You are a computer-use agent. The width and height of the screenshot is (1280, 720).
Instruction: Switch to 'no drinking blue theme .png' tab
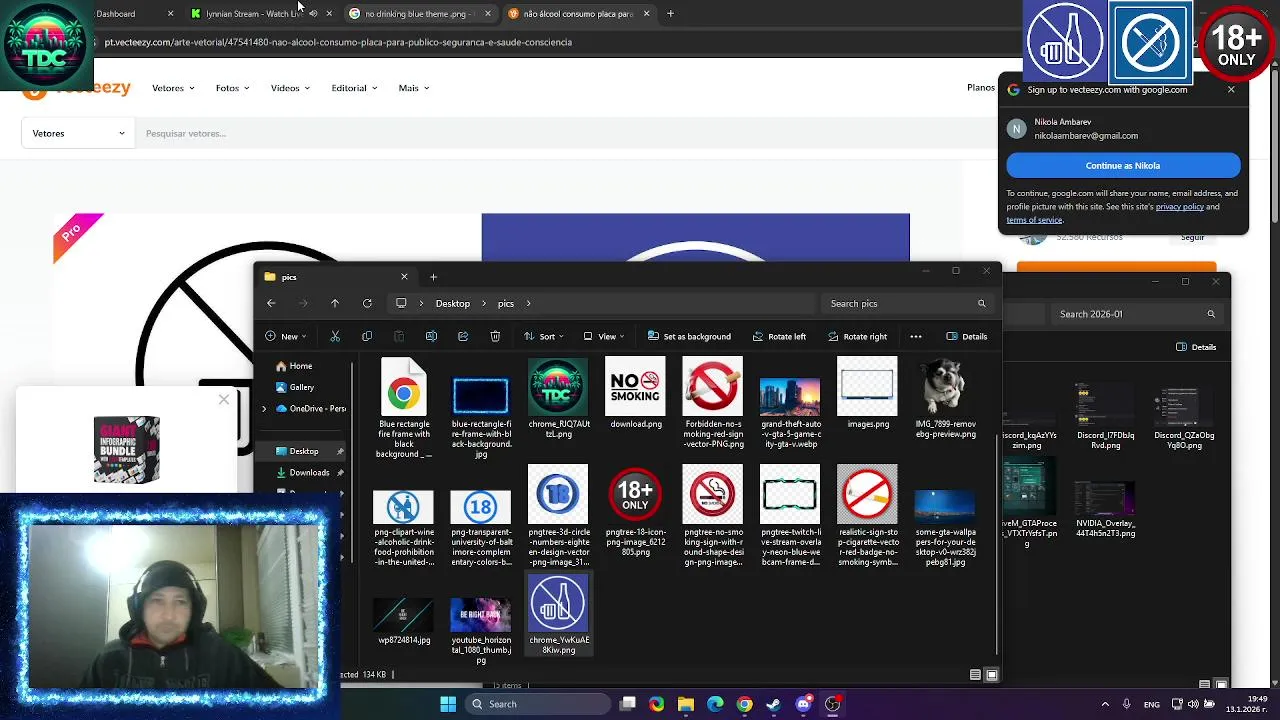click(x=420, y=14)
